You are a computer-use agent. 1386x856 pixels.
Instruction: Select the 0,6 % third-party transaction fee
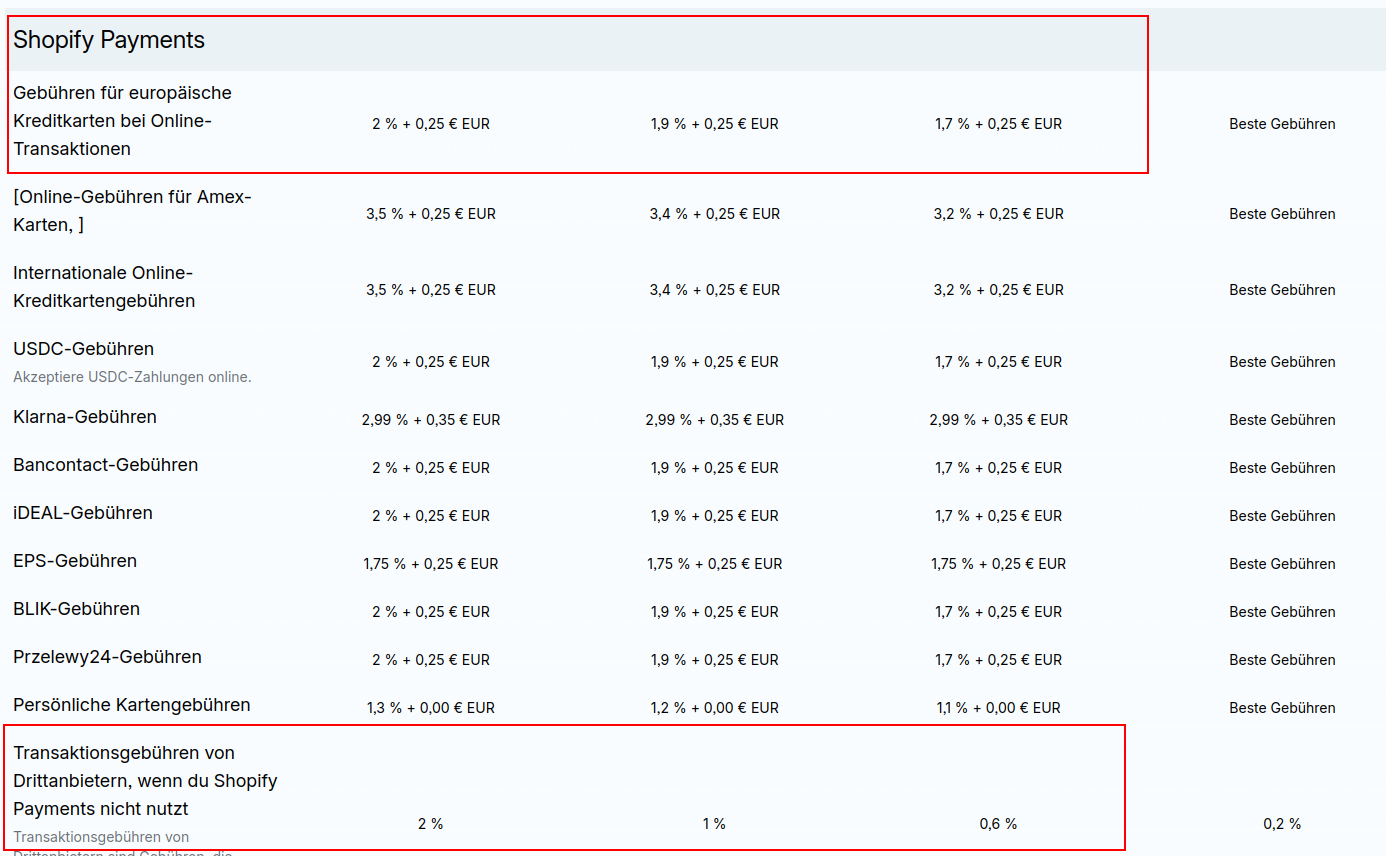click(x=998, y=824)
